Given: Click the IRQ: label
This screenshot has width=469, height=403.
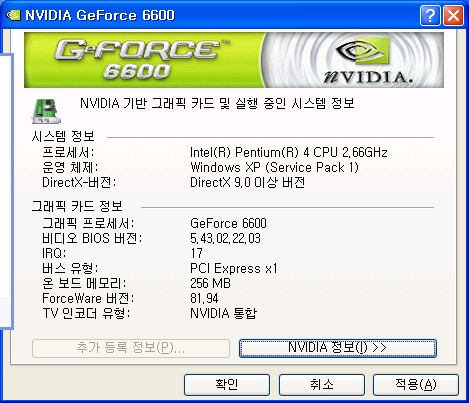Looking at the screenshot, I should [x=54, y=253].
